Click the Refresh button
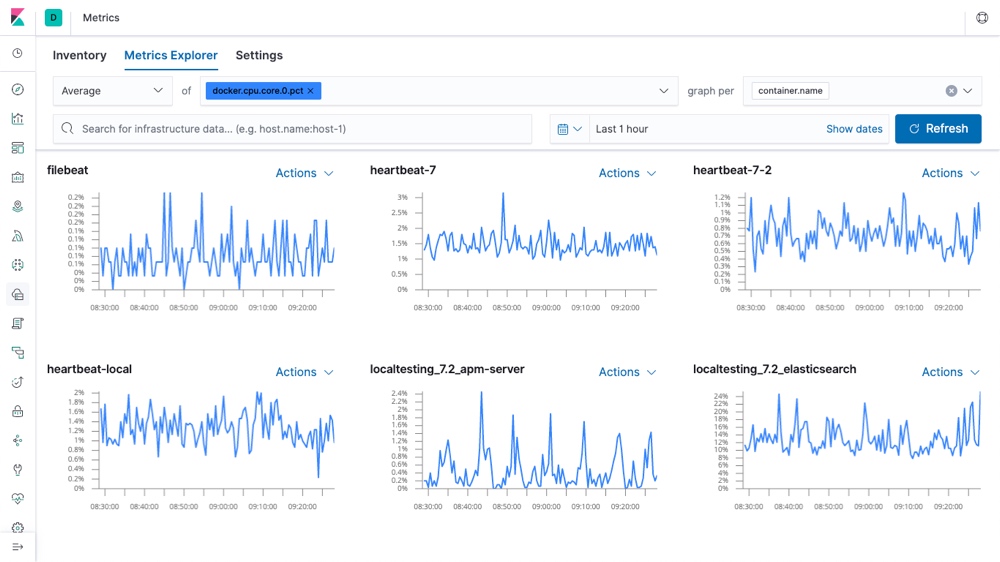The width and height of the screenshot is (1000, 562). pyautogui.click(x=938, y=129)
